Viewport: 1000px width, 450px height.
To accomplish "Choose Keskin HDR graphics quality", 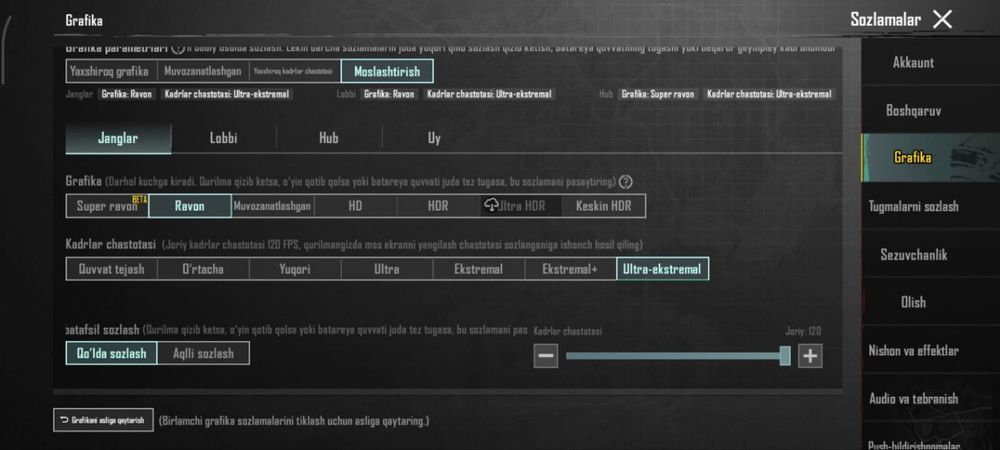I will click(603, 206).
